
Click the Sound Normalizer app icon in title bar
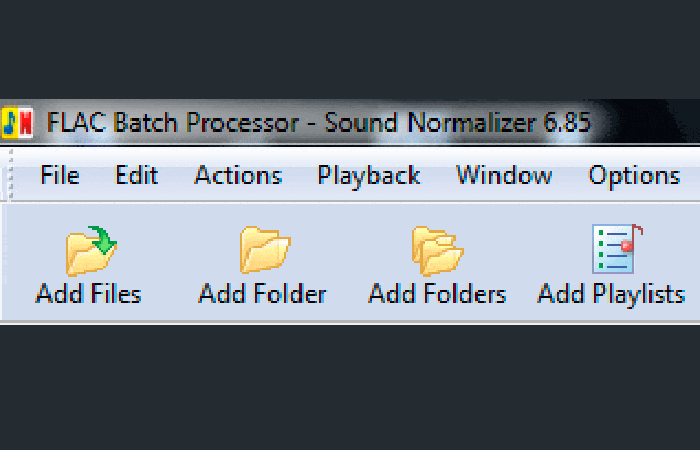pyautogui.click(x=17, y=122)
